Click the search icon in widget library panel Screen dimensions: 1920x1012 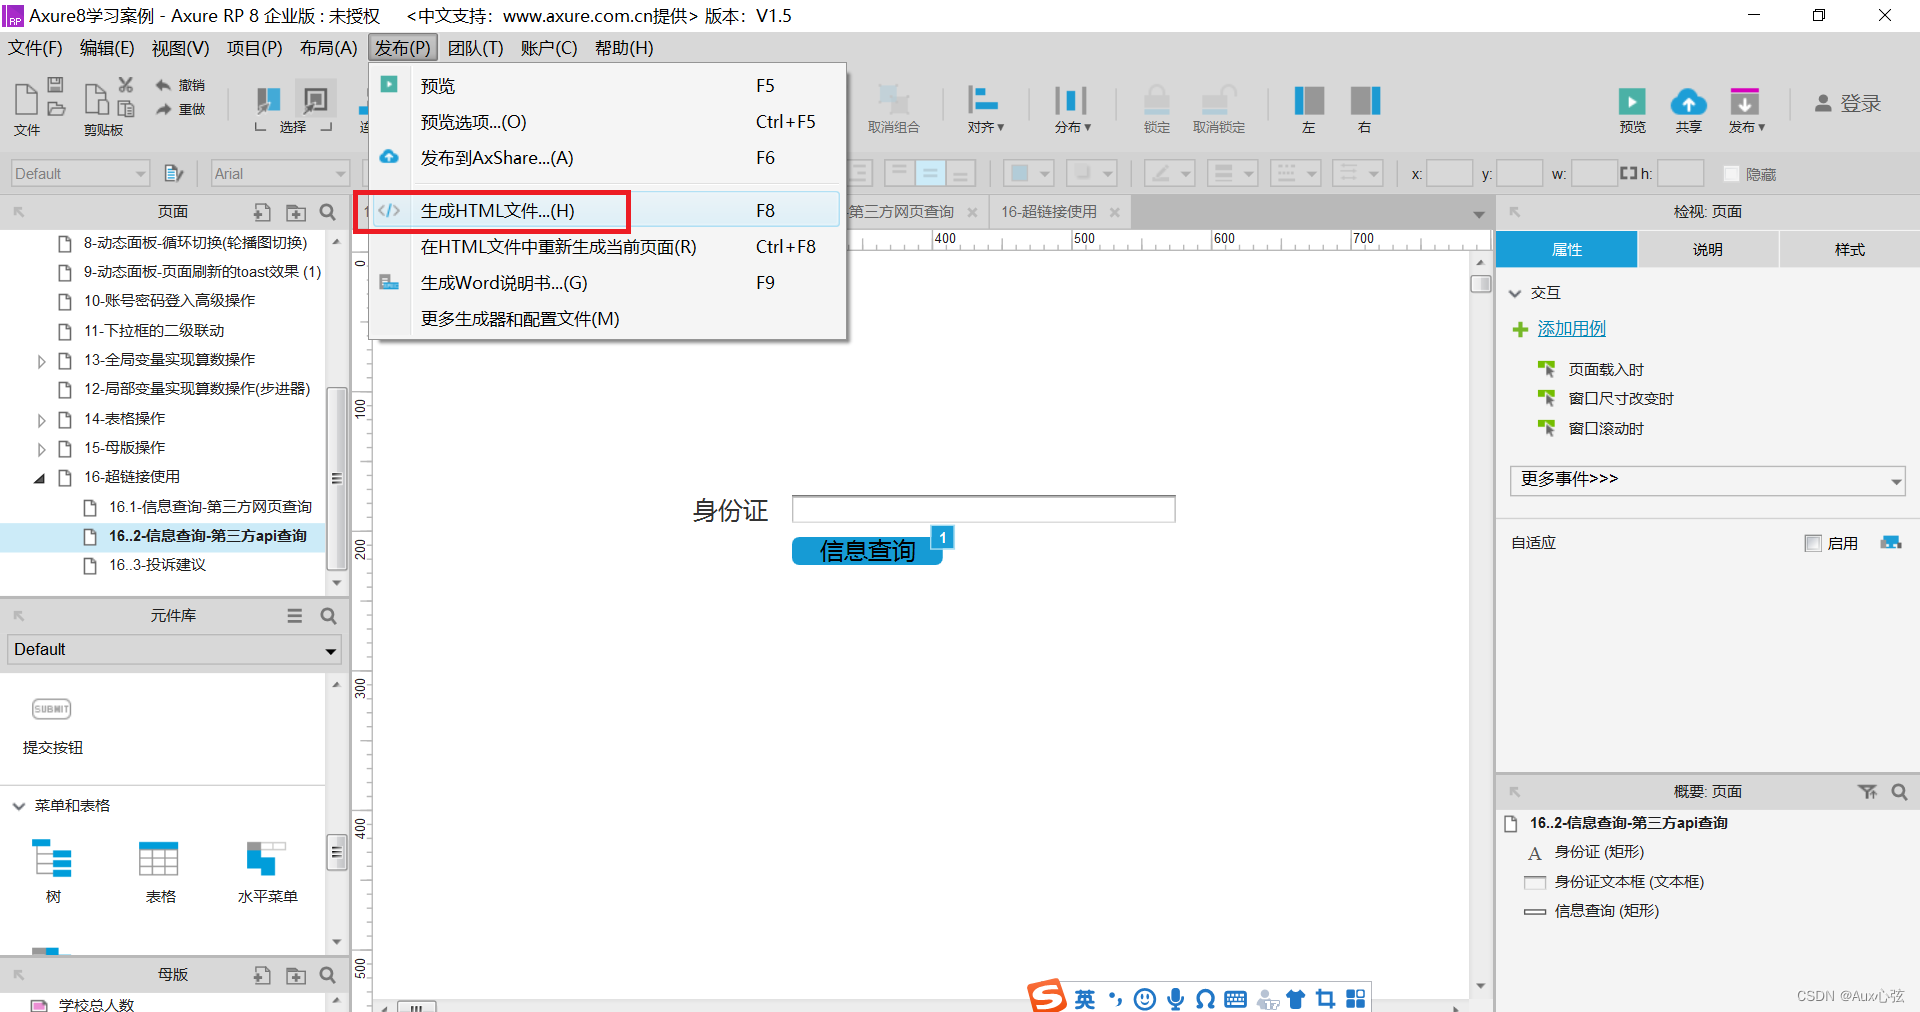[328, 616]
